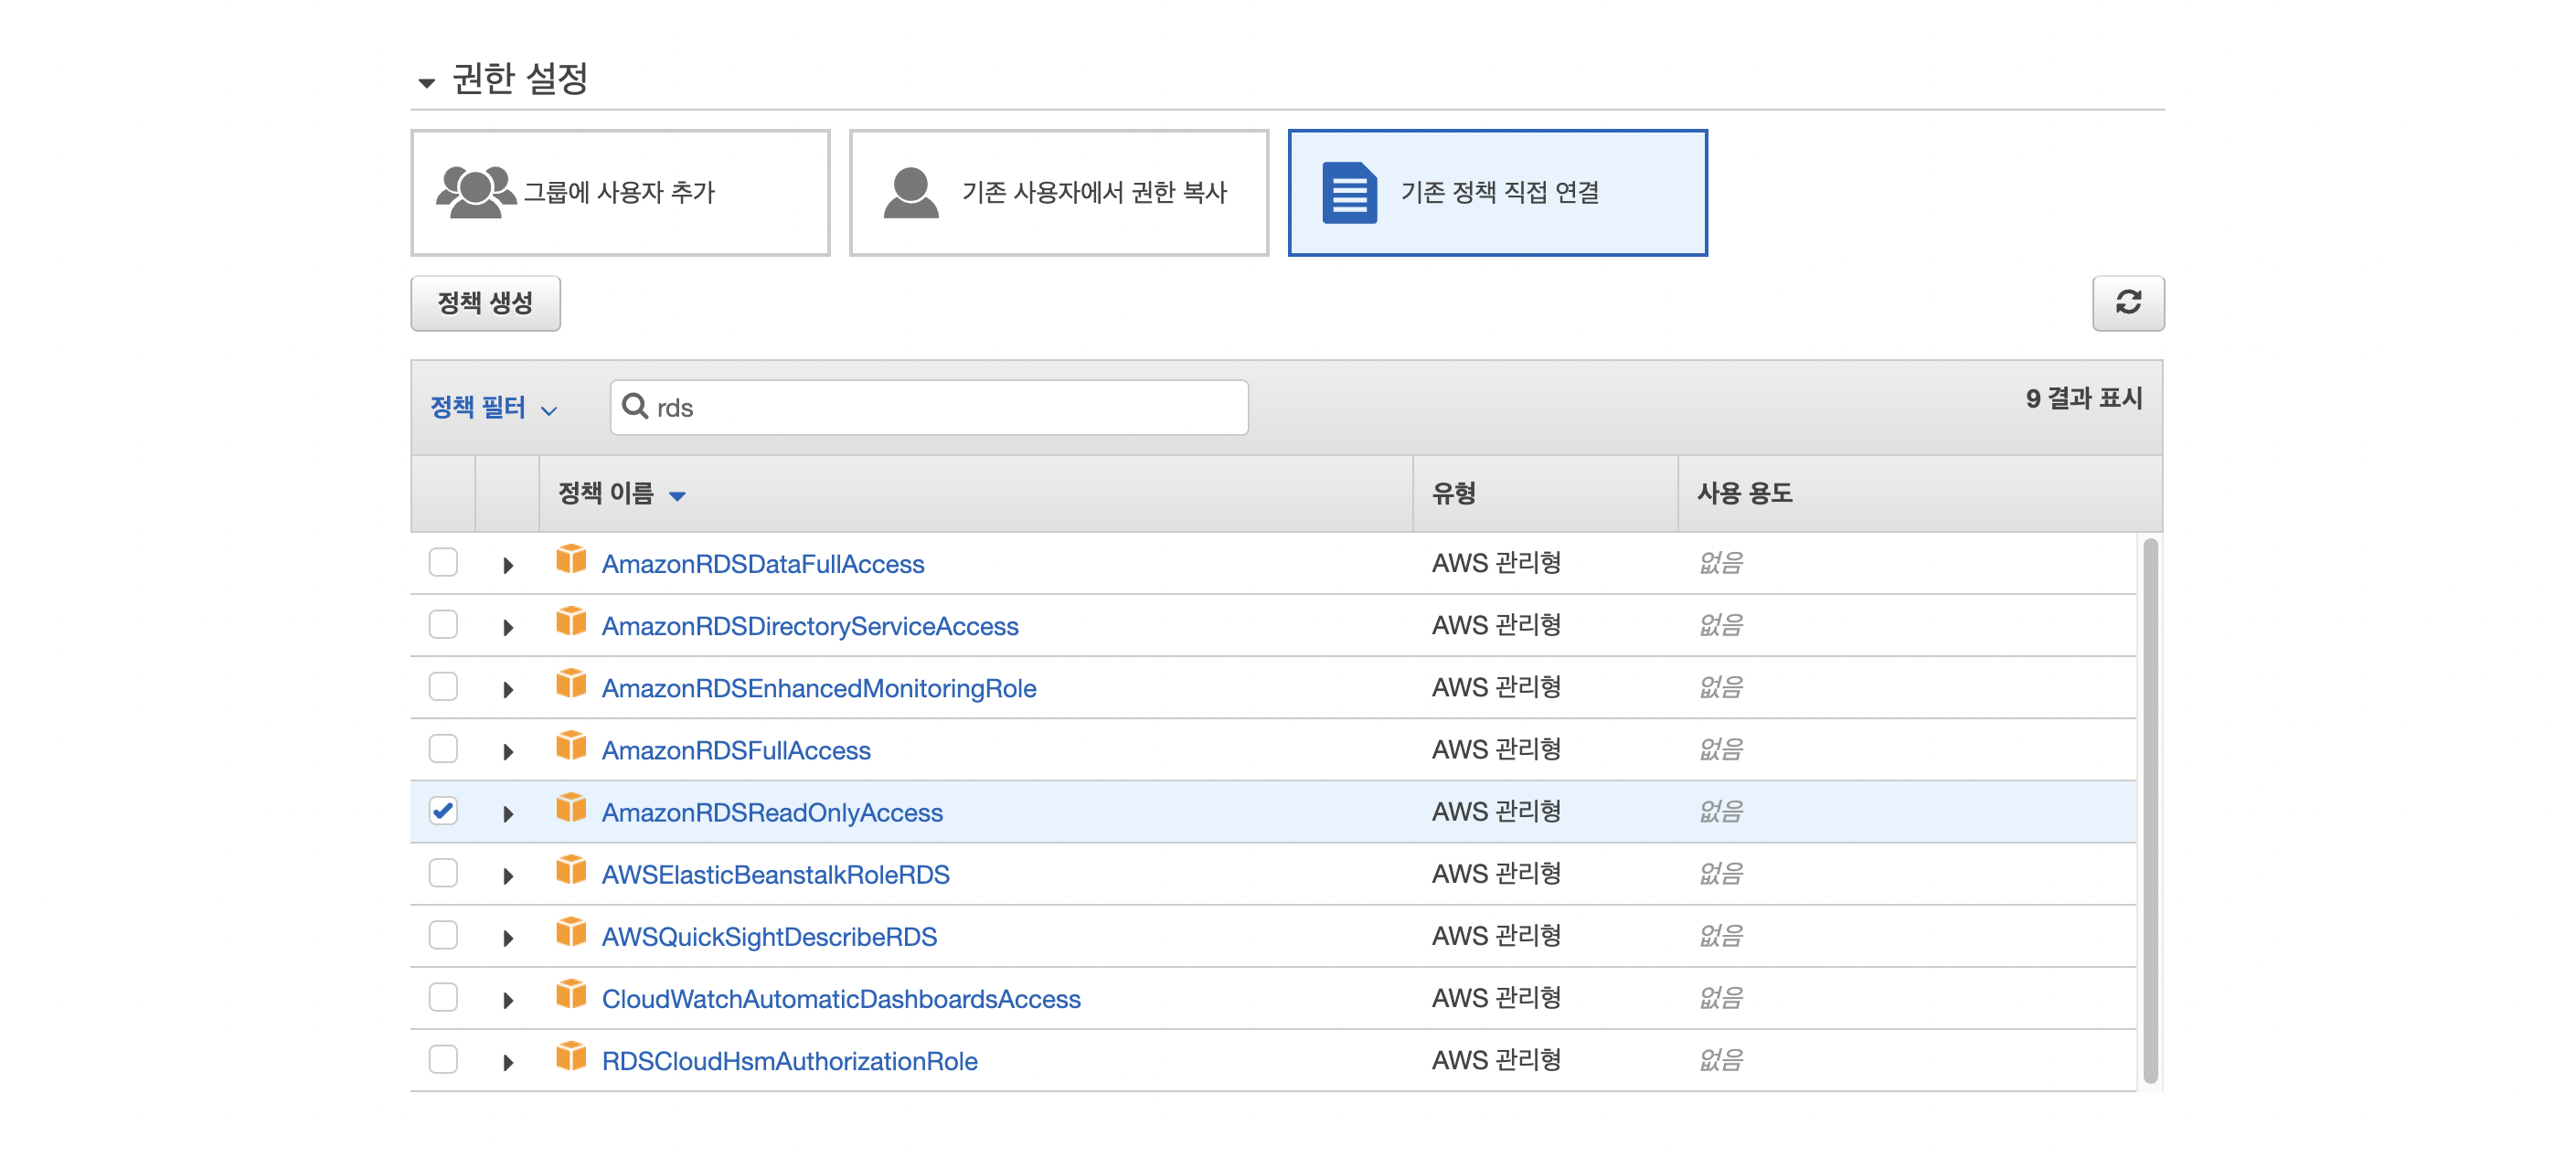Click the single user icon for 권한 복사
The image size is (2576, 1157).
(910, 192)
